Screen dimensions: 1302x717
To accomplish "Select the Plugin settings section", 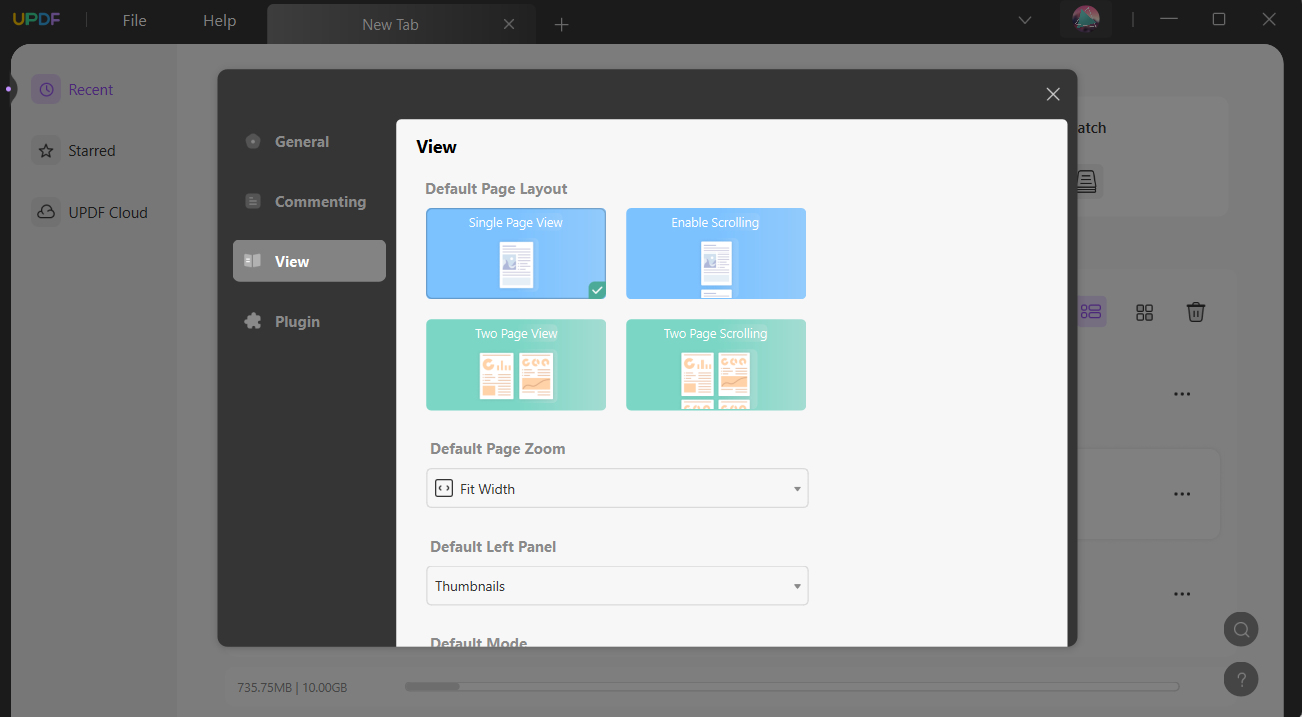I will point(296,321).
